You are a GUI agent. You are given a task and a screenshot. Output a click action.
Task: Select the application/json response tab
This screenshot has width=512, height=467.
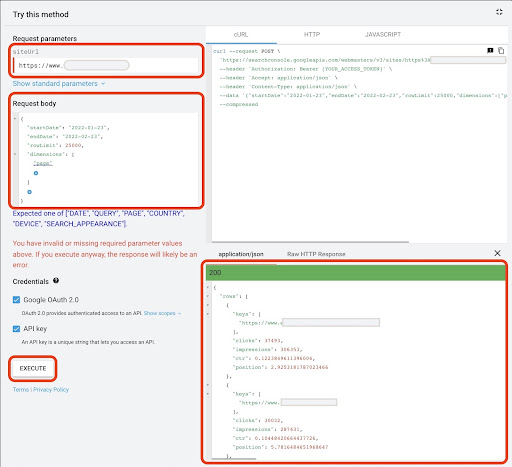coord(241,254)
